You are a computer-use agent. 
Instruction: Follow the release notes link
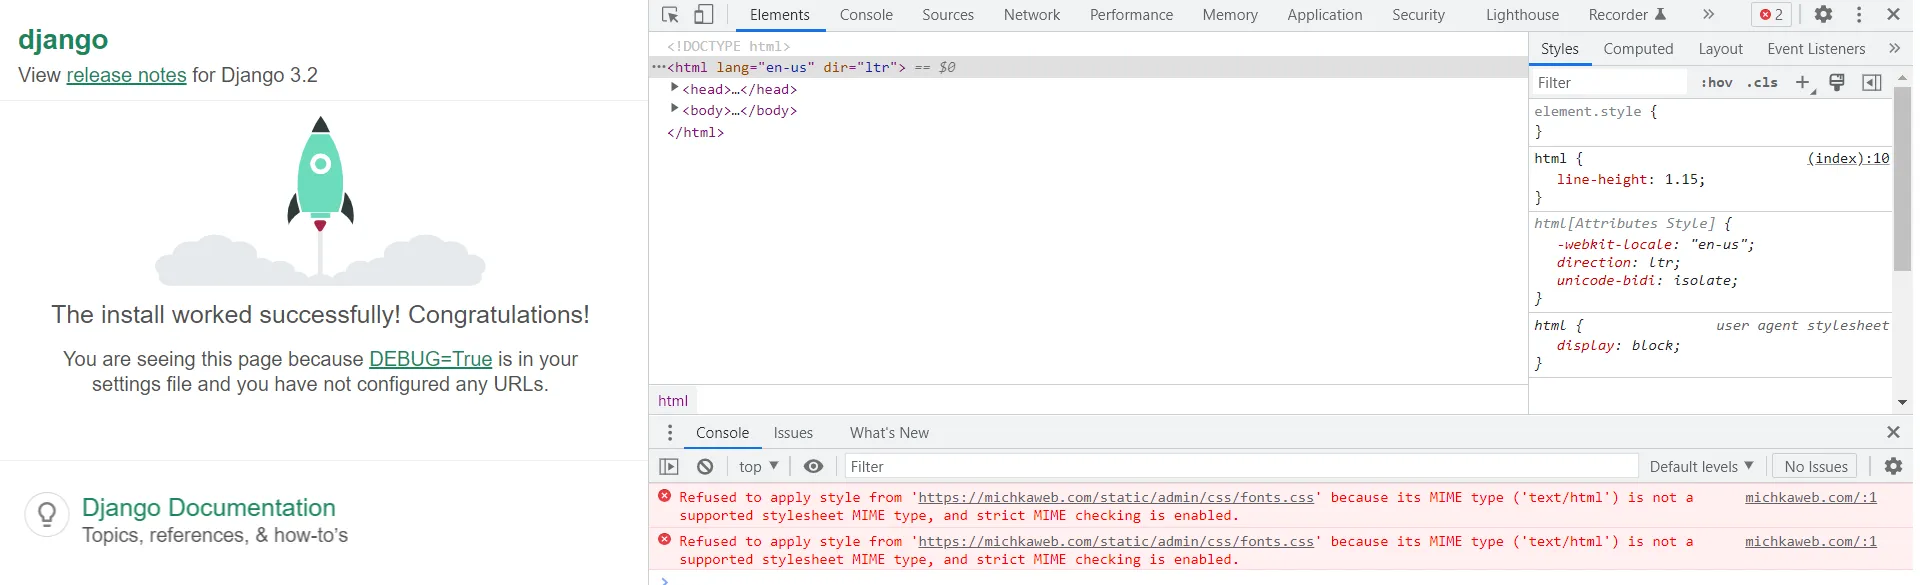[126, 75]
